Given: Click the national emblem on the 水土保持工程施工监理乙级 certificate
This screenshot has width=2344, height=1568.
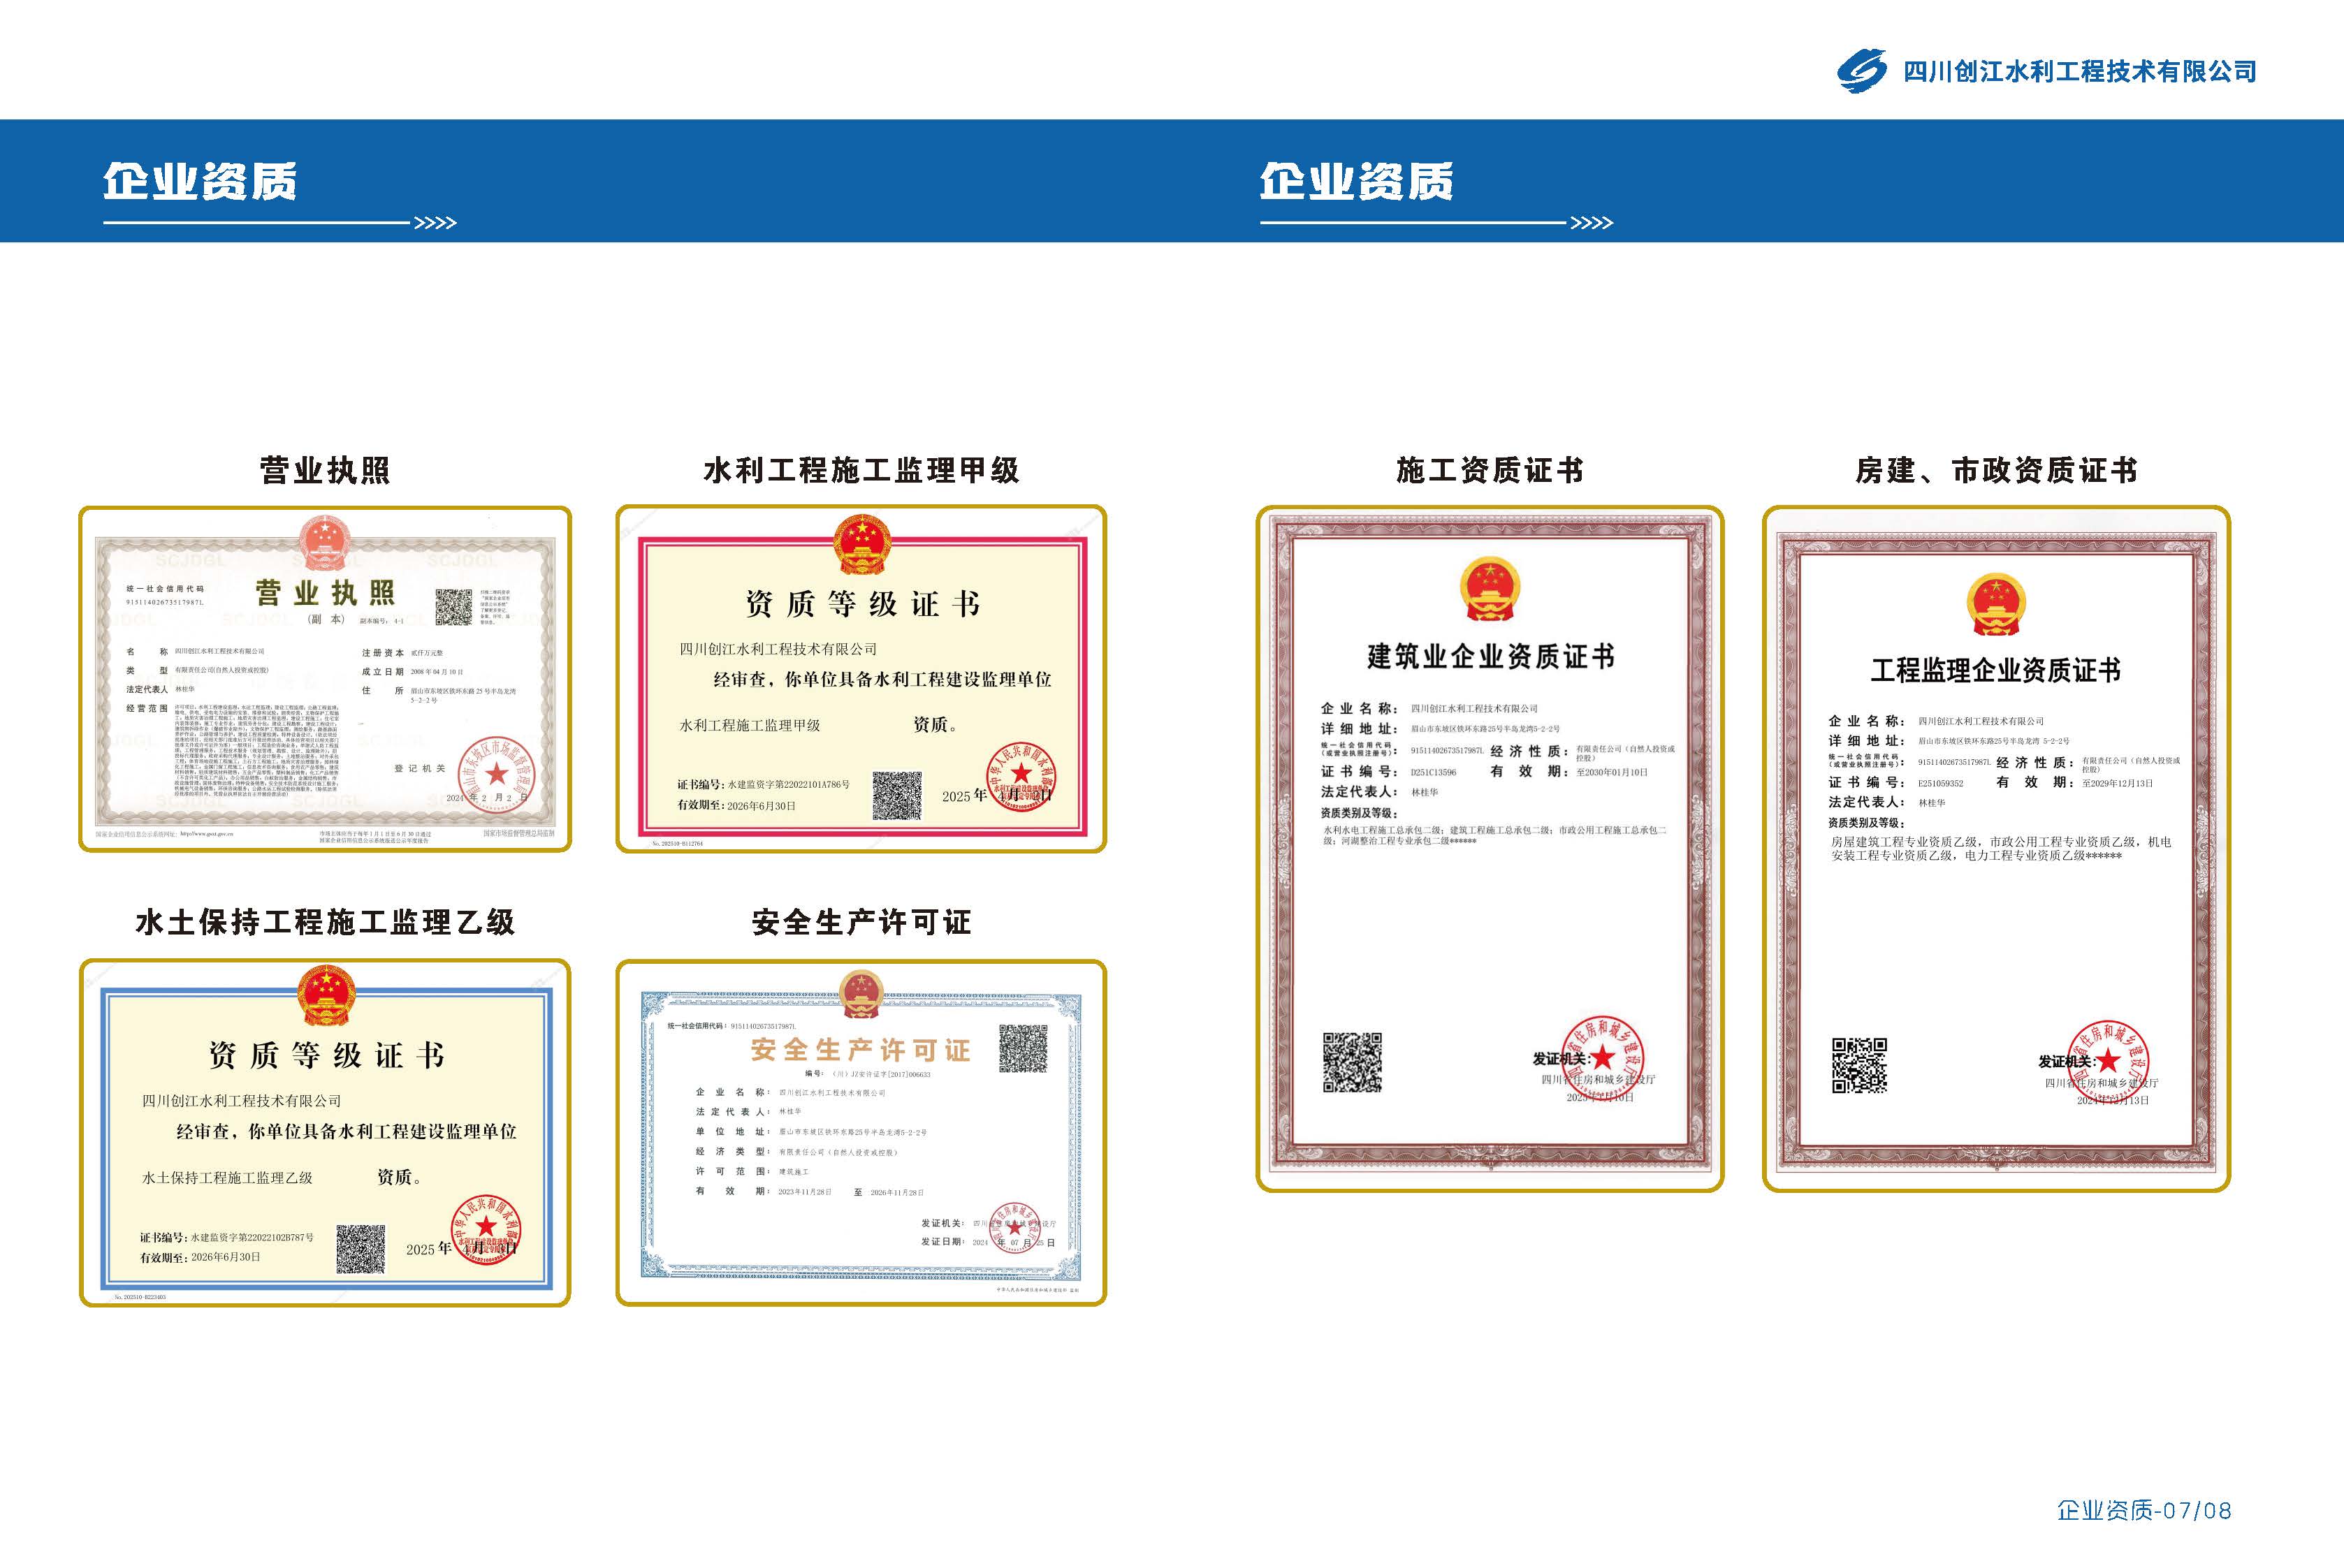Looking at the screenshot, I should pos(325,995).
